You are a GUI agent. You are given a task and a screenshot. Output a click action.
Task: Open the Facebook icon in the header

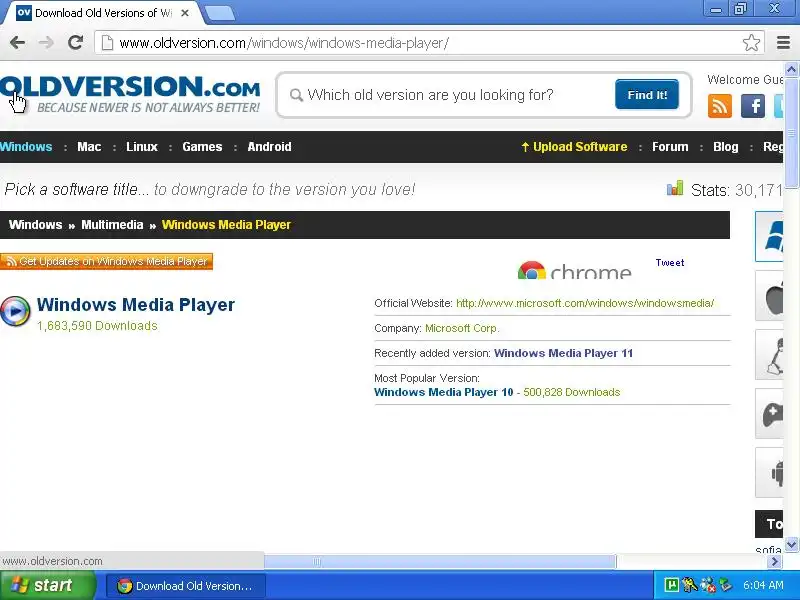(x=753, y=106)
